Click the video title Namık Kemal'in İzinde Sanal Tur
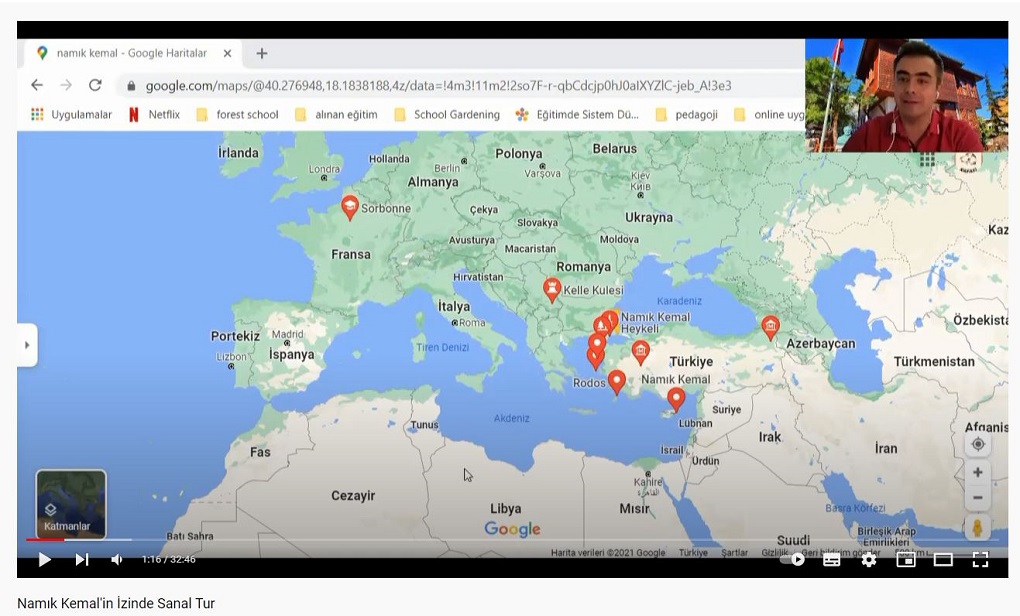This screenshot has width=1020, height=616. (116, 603)
